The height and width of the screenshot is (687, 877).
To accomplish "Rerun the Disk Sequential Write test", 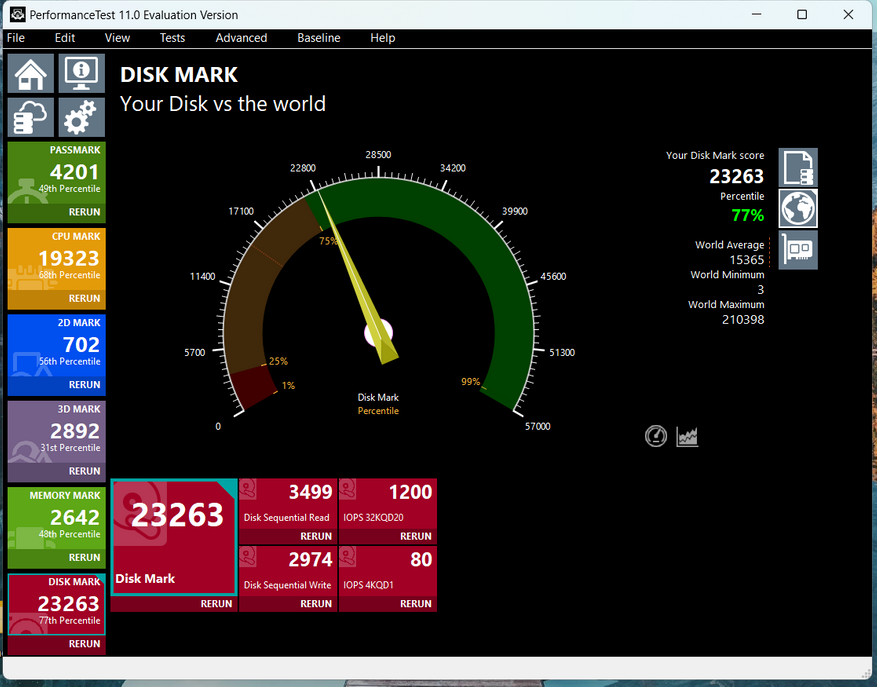I will coord(316,604).
